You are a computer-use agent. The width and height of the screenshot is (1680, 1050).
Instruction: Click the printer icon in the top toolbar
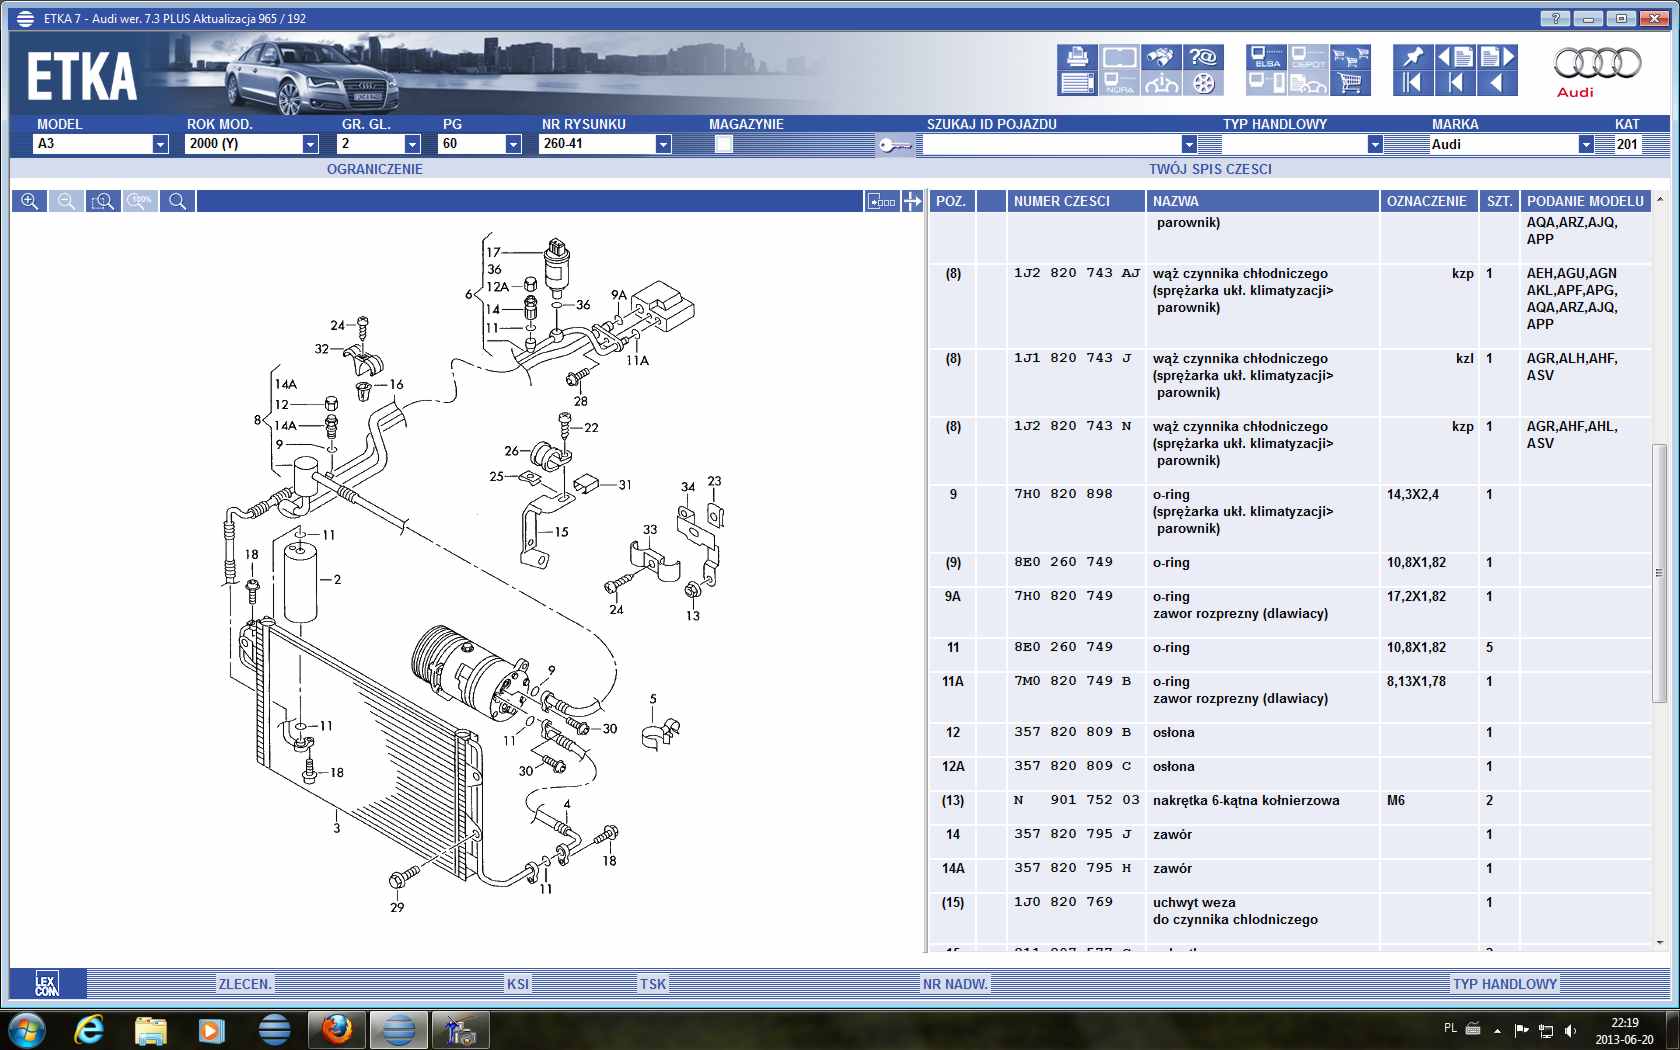[1077, 57]
